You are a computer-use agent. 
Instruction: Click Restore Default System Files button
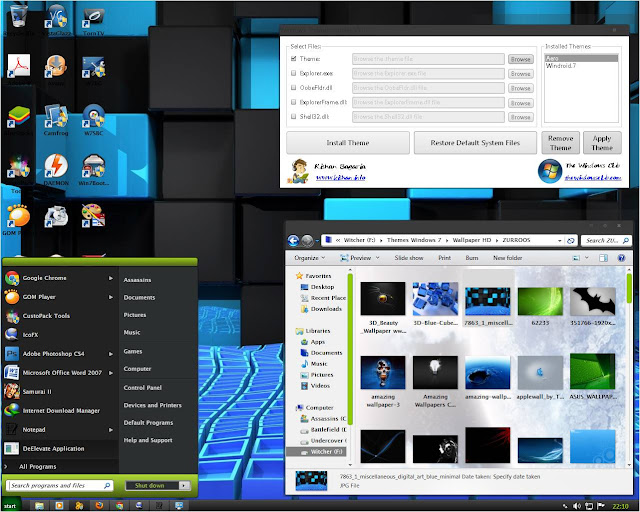click(475, 142)
